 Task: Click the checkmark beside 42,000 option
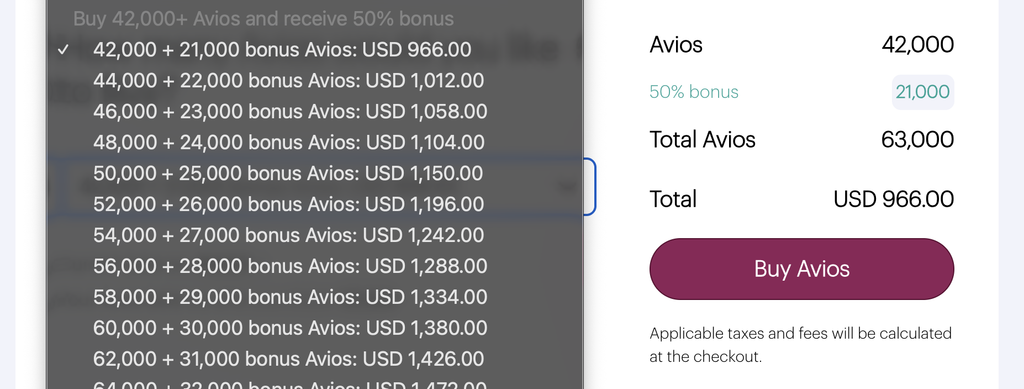click(x=63, y=50)
